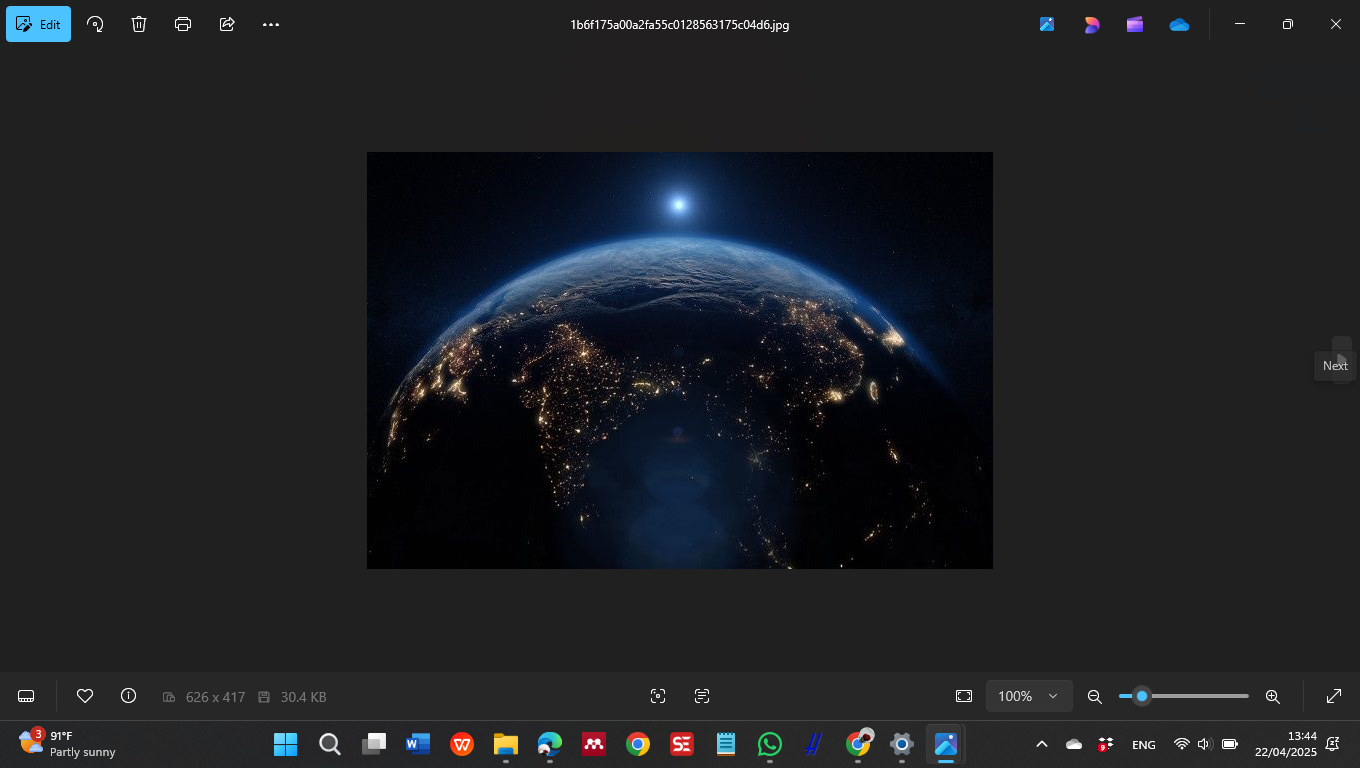Delete the photo with the trash icon
The image size is (1360, 768).
coord(139,24)
